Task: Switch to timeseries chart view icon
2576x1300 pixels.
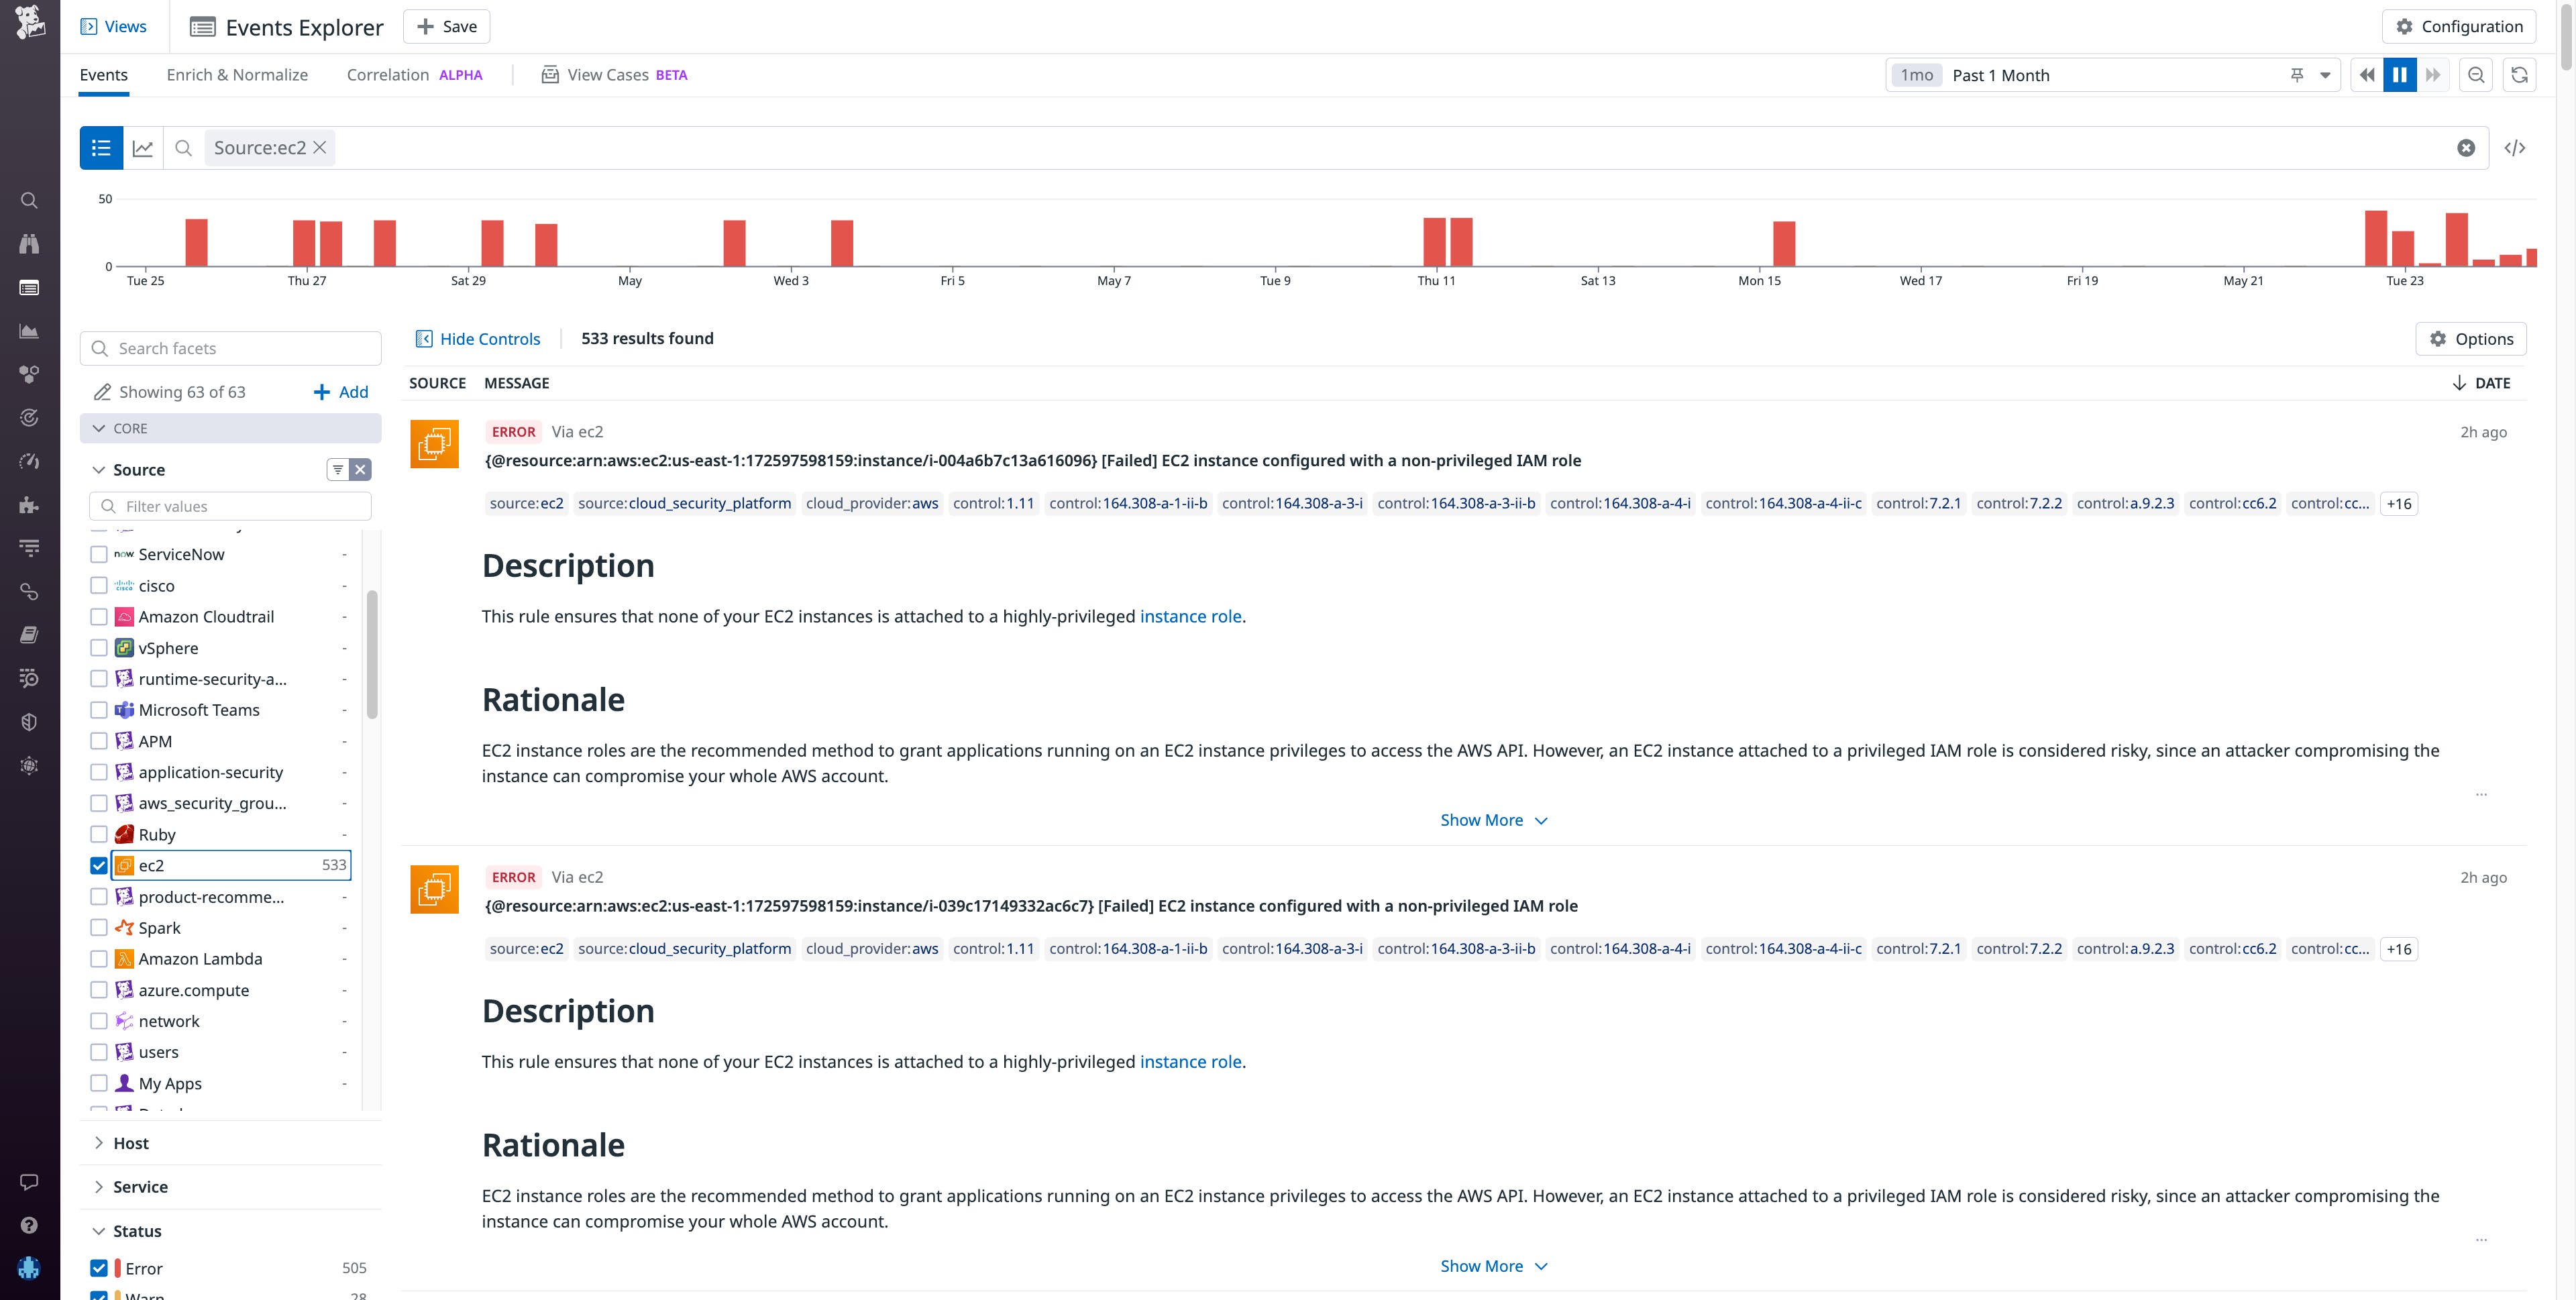Action: [x=143, y=147]
